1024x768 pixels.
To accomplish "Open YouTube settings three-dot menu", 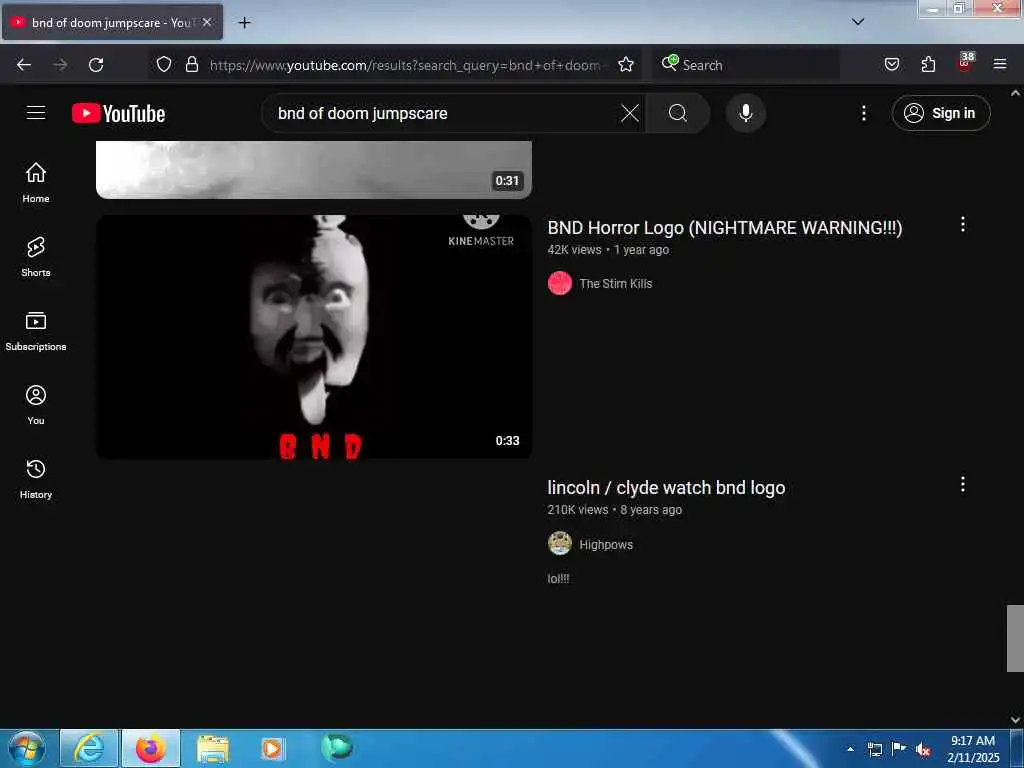I will 863,113.
